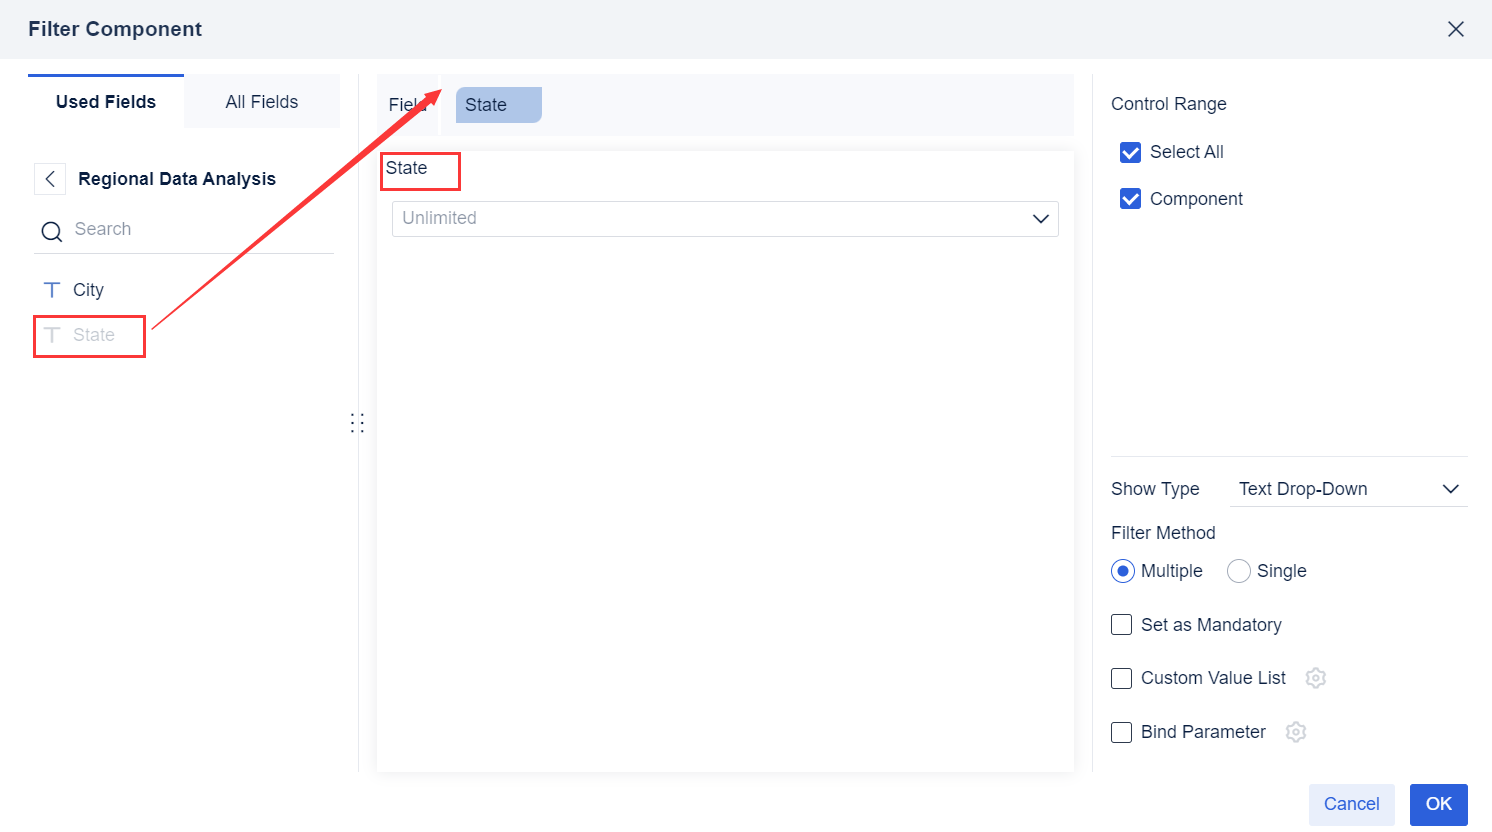Click the Regional Data Analysis heading
The image size is (1492, 832).
point(177,179)
